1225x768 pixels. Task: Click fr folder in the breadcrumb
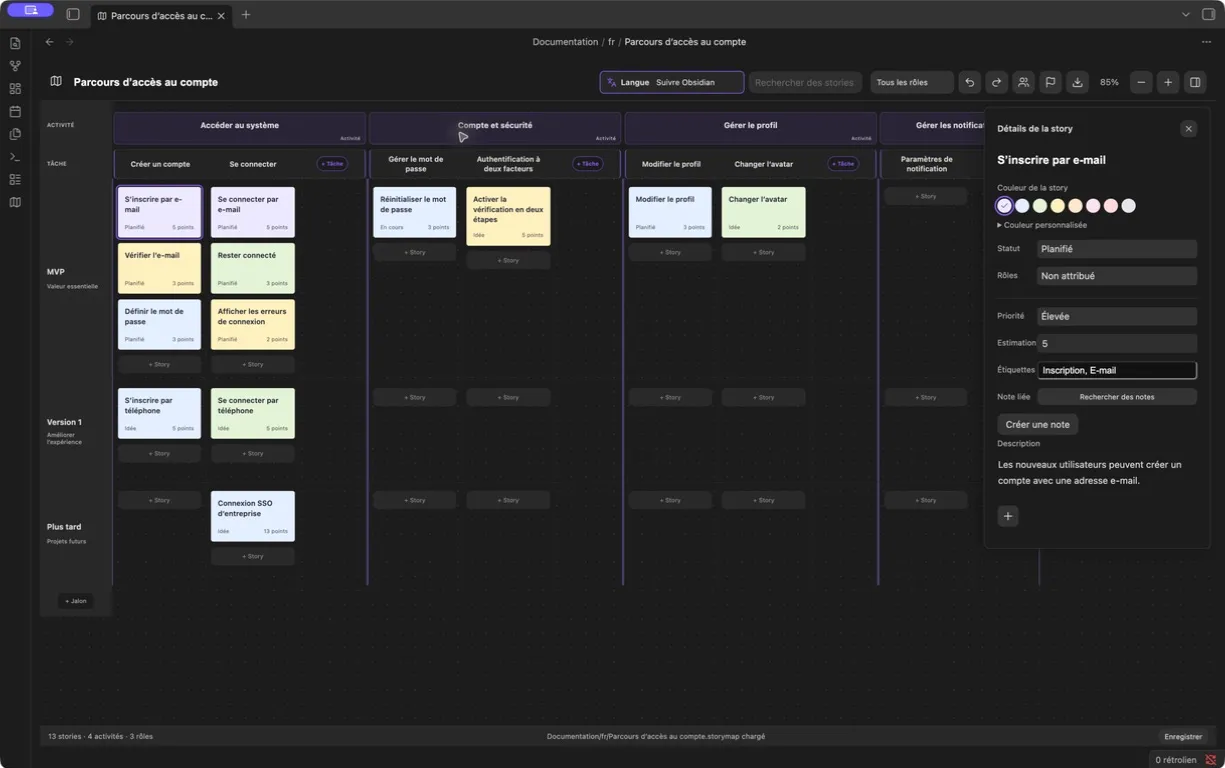[x=611, y=42]
